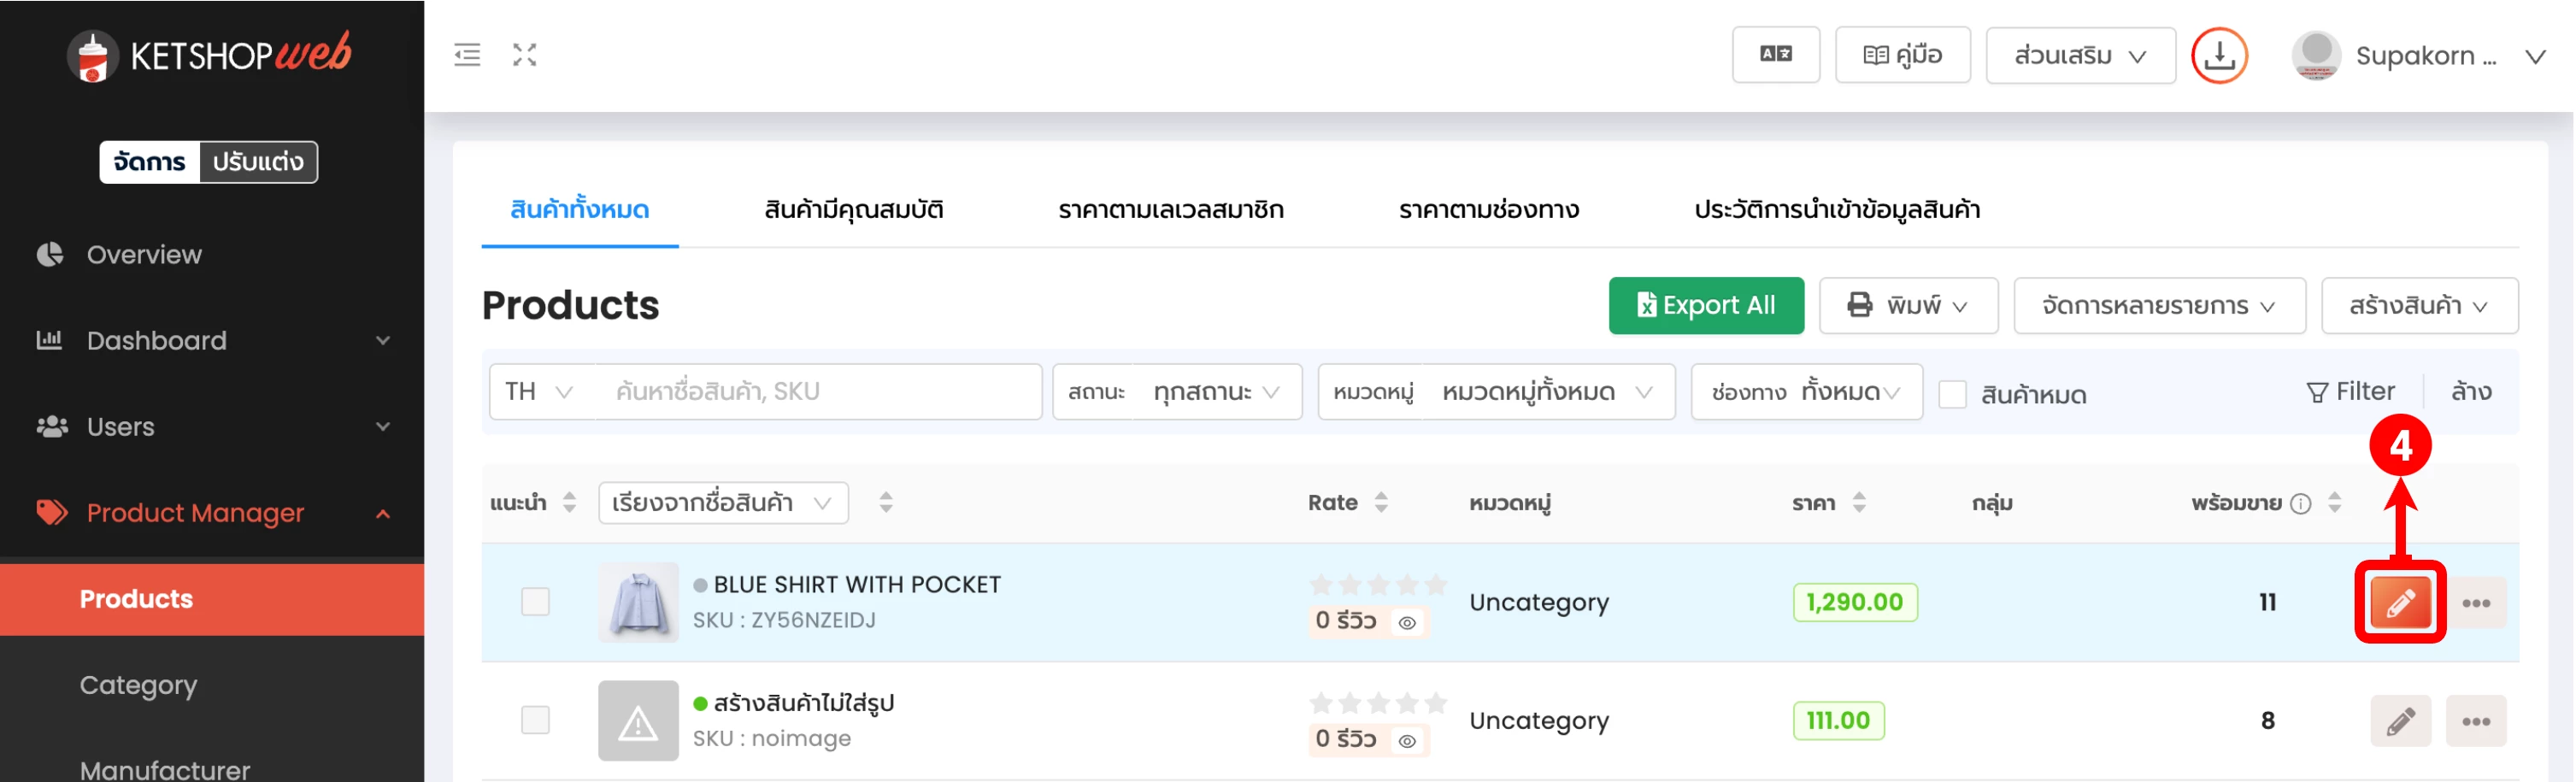
Task: Show reviews eye icon for BLUE SHIRT
Action: 1406,623
